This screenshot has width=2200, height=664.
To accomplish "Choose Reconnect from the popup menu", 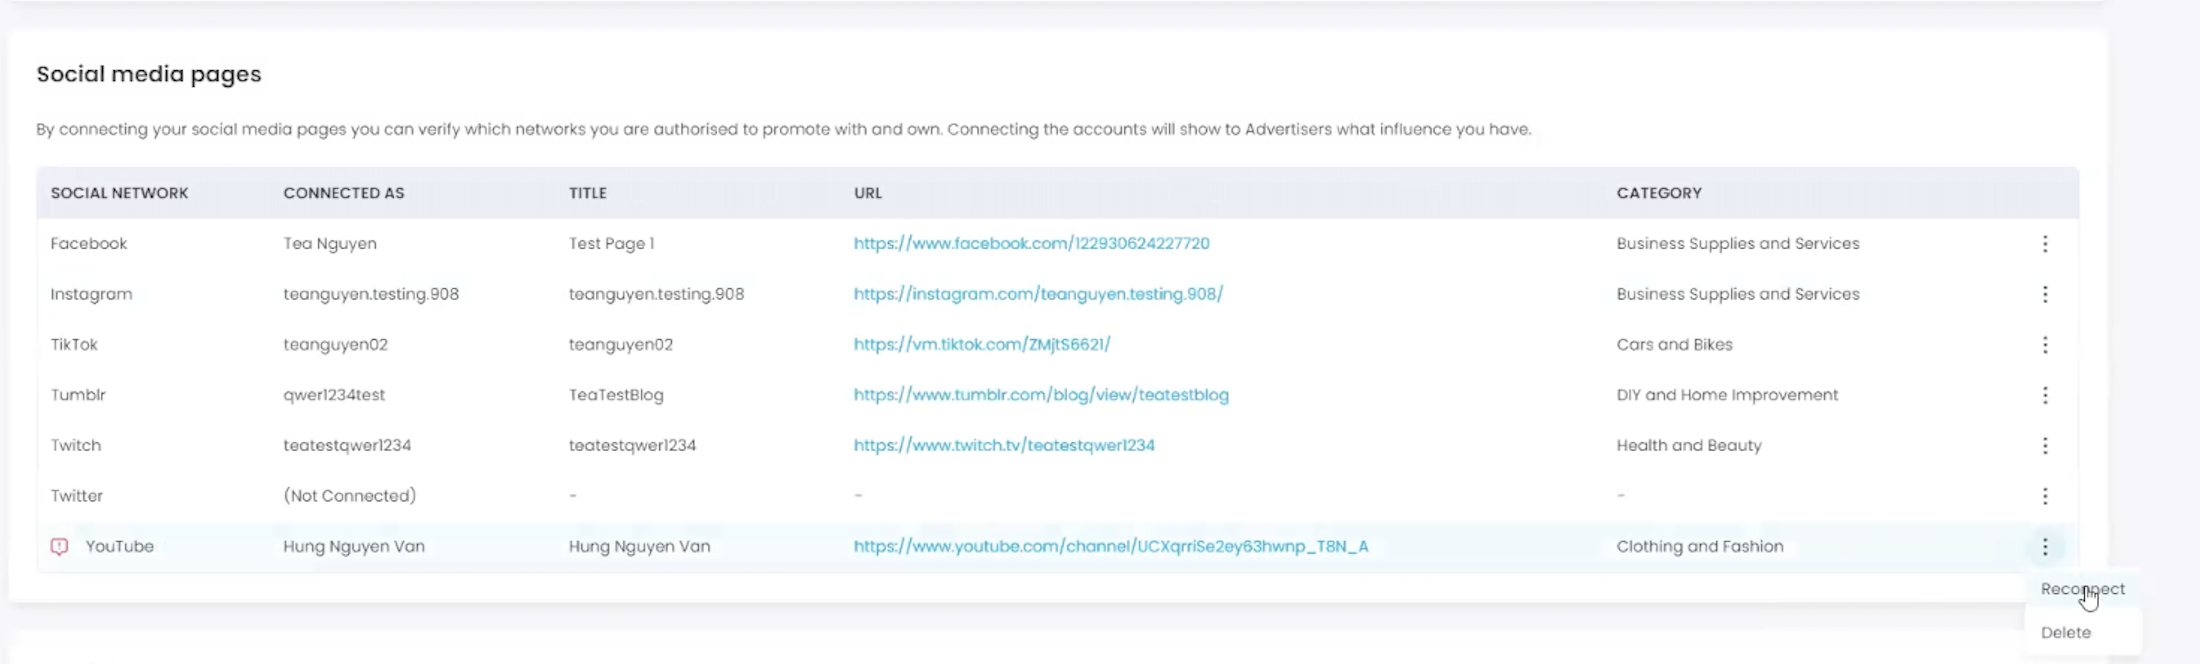I will point(2083,589).
